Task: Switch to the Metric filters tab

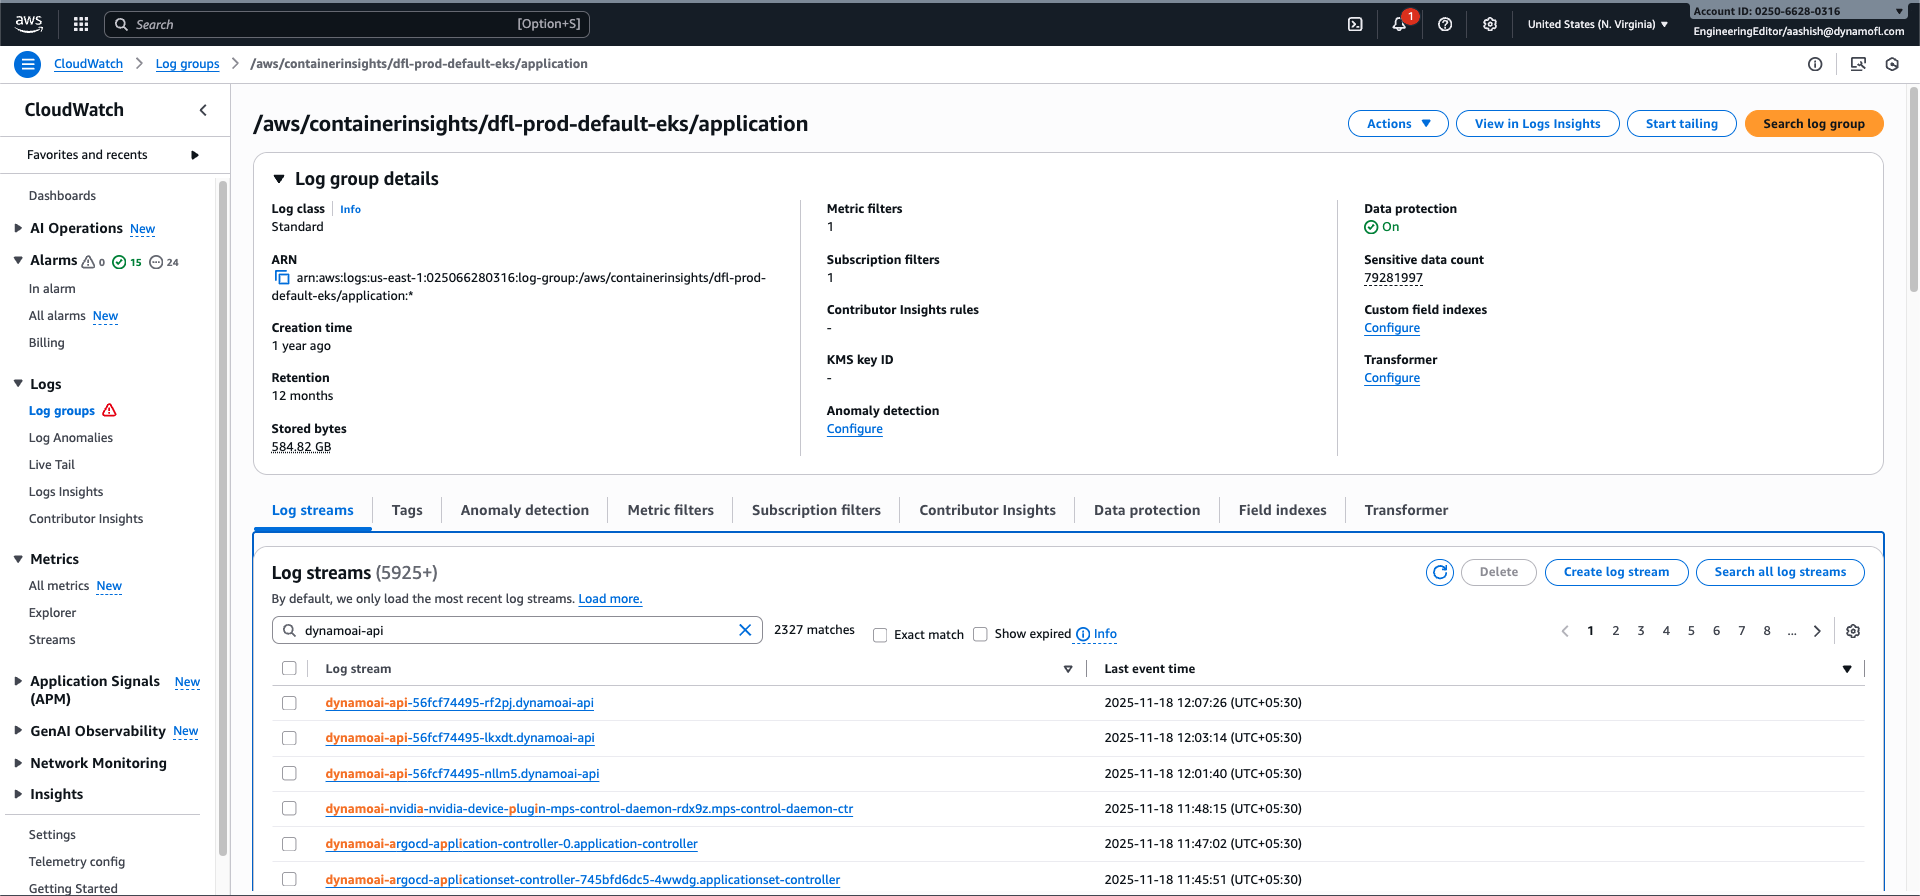Action: pos(670,510)
